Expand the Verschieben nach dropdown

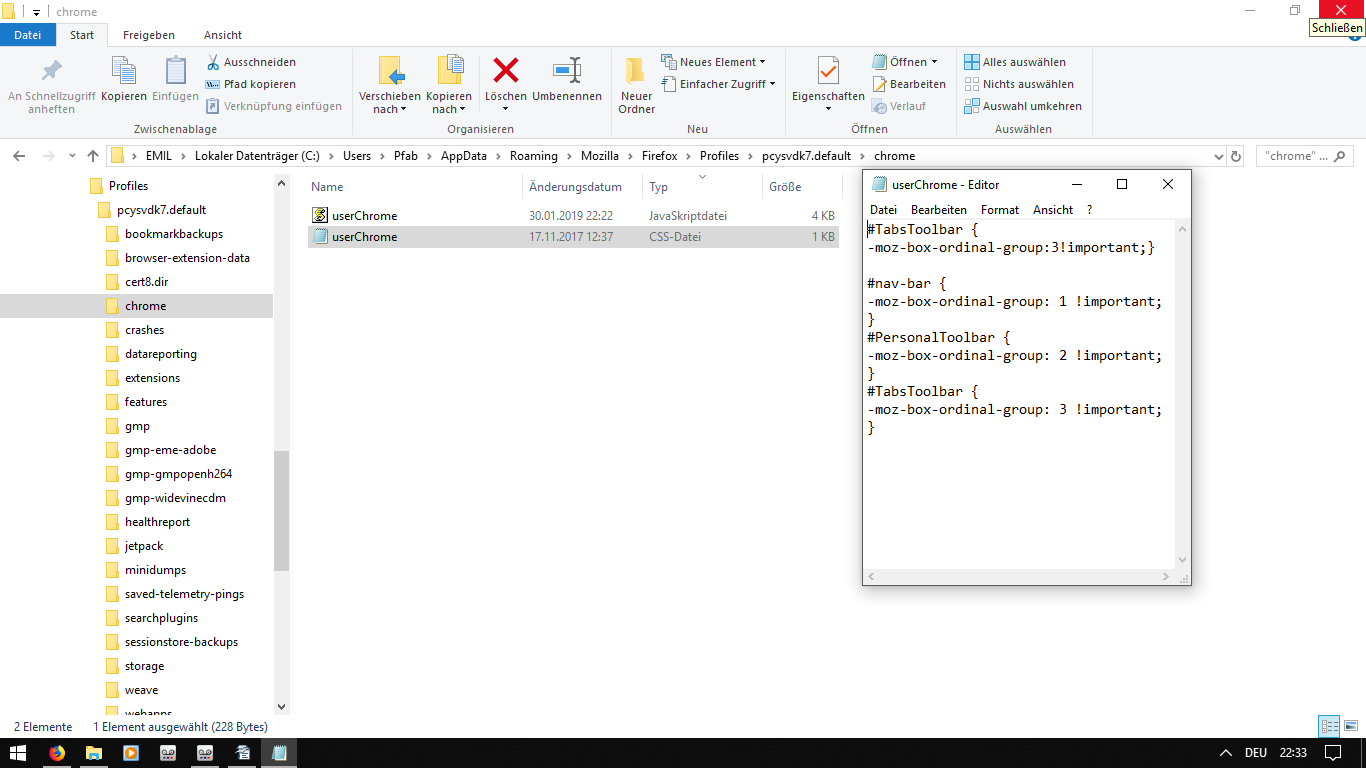[389, 109]
